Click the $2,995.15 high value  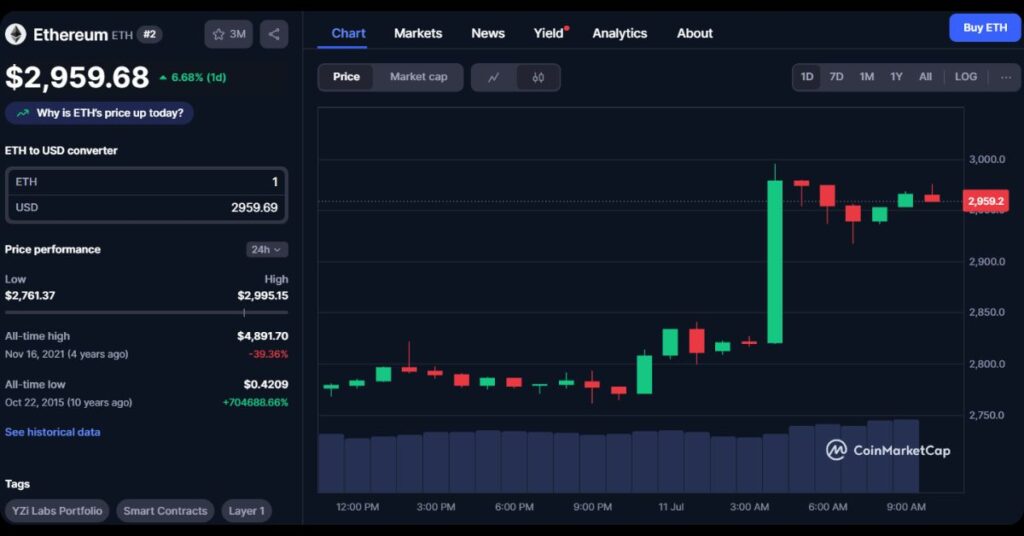[263, 296]
